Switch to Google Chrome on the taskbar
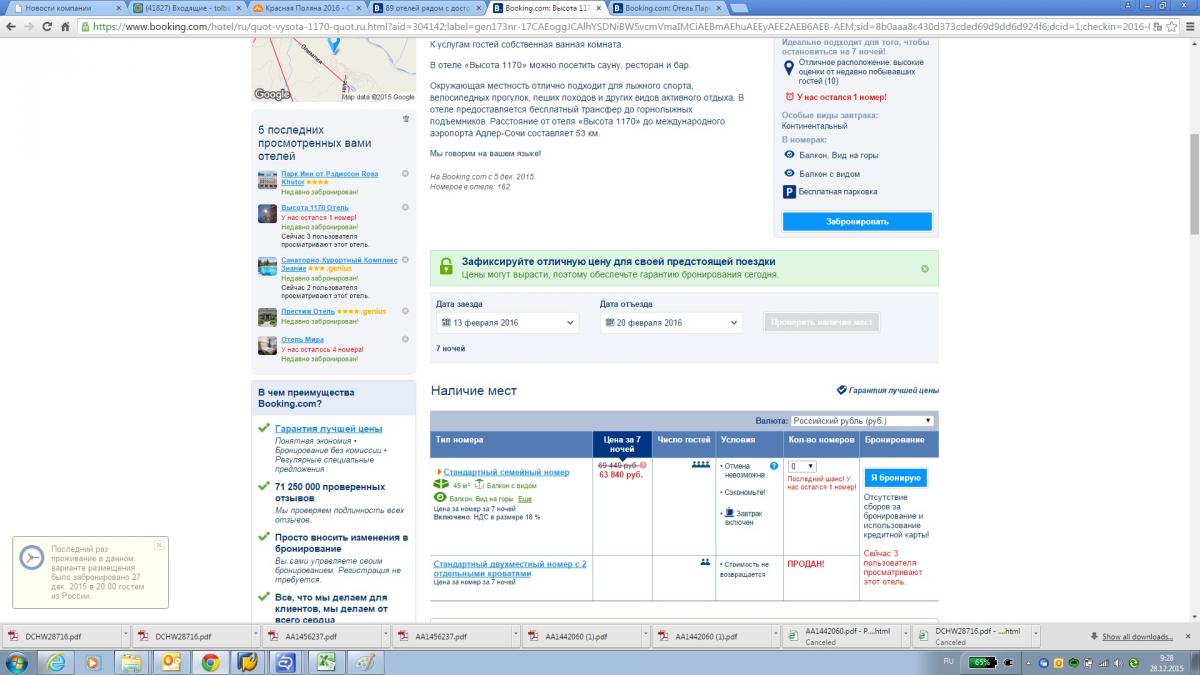This screenshot has width=1200, height=675. (209, 662)
